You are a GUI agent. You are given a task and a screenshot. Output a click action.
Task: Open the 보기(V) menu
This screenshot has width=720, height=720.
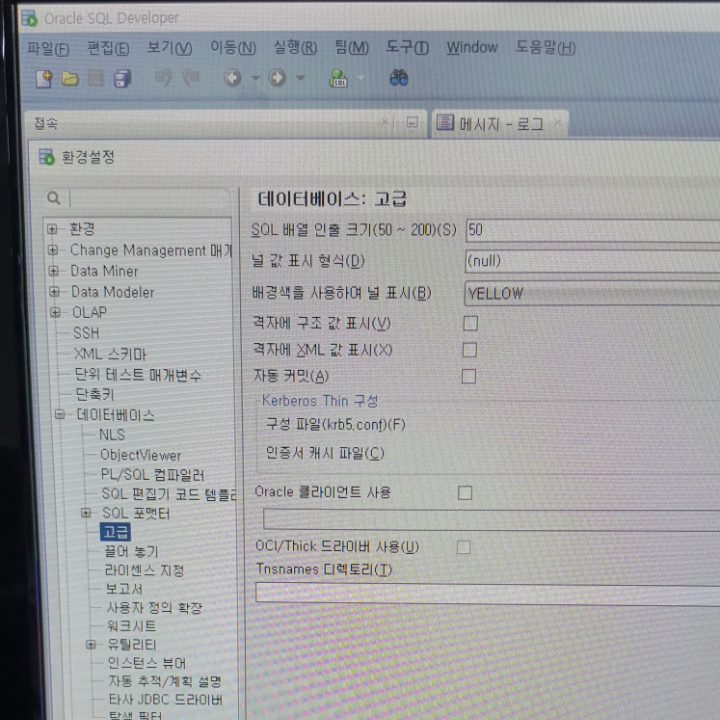[x=169, y=48]
